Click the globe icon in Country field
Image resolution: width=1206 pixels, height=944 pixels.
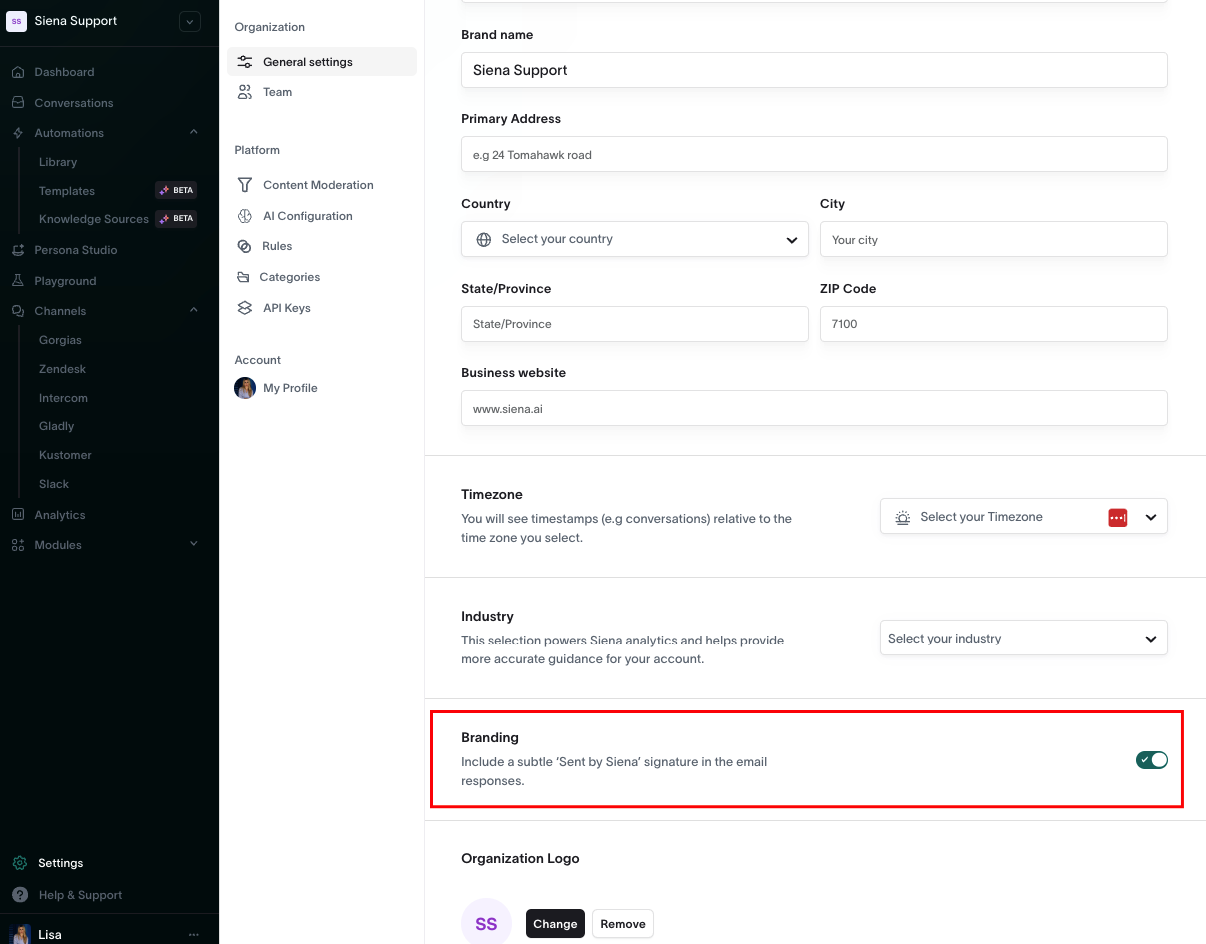click(484, 240)
